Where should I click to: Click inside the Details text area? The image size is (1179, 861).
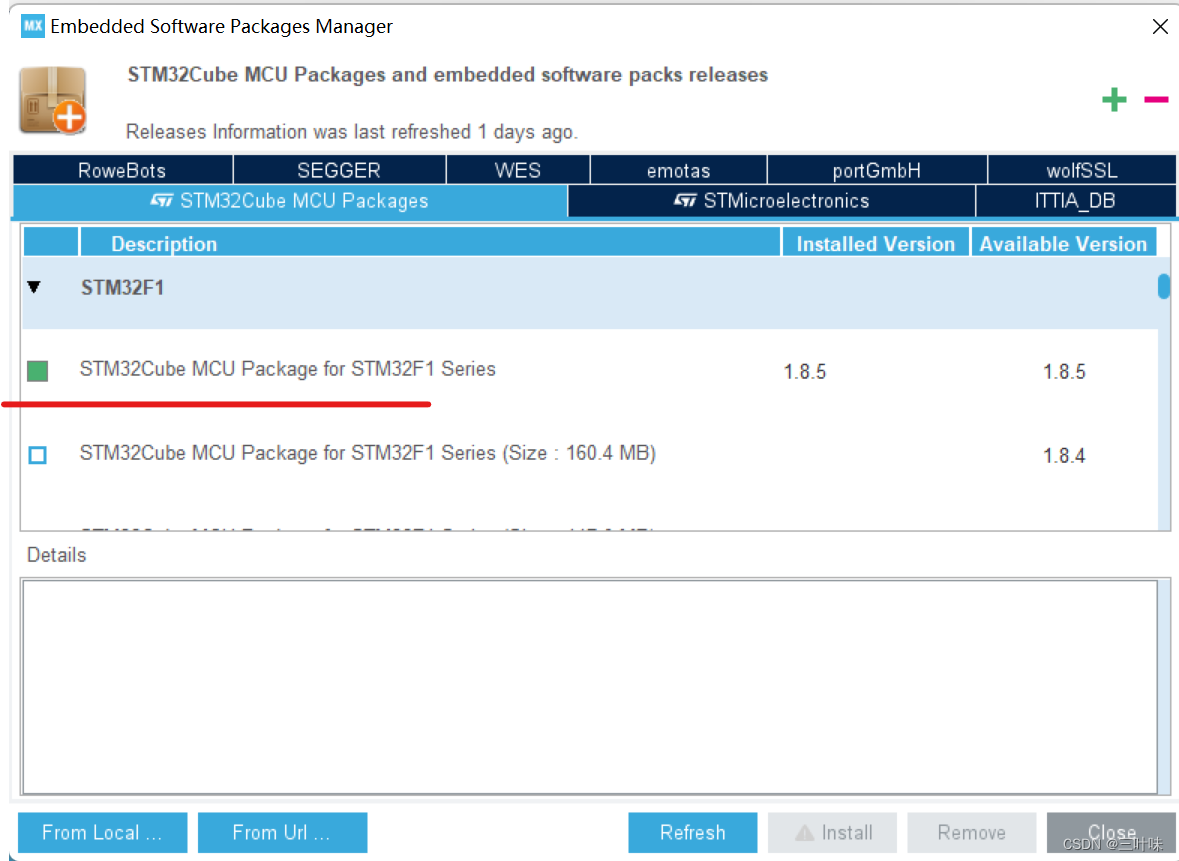pyautogui.click(x=590, y=687)
